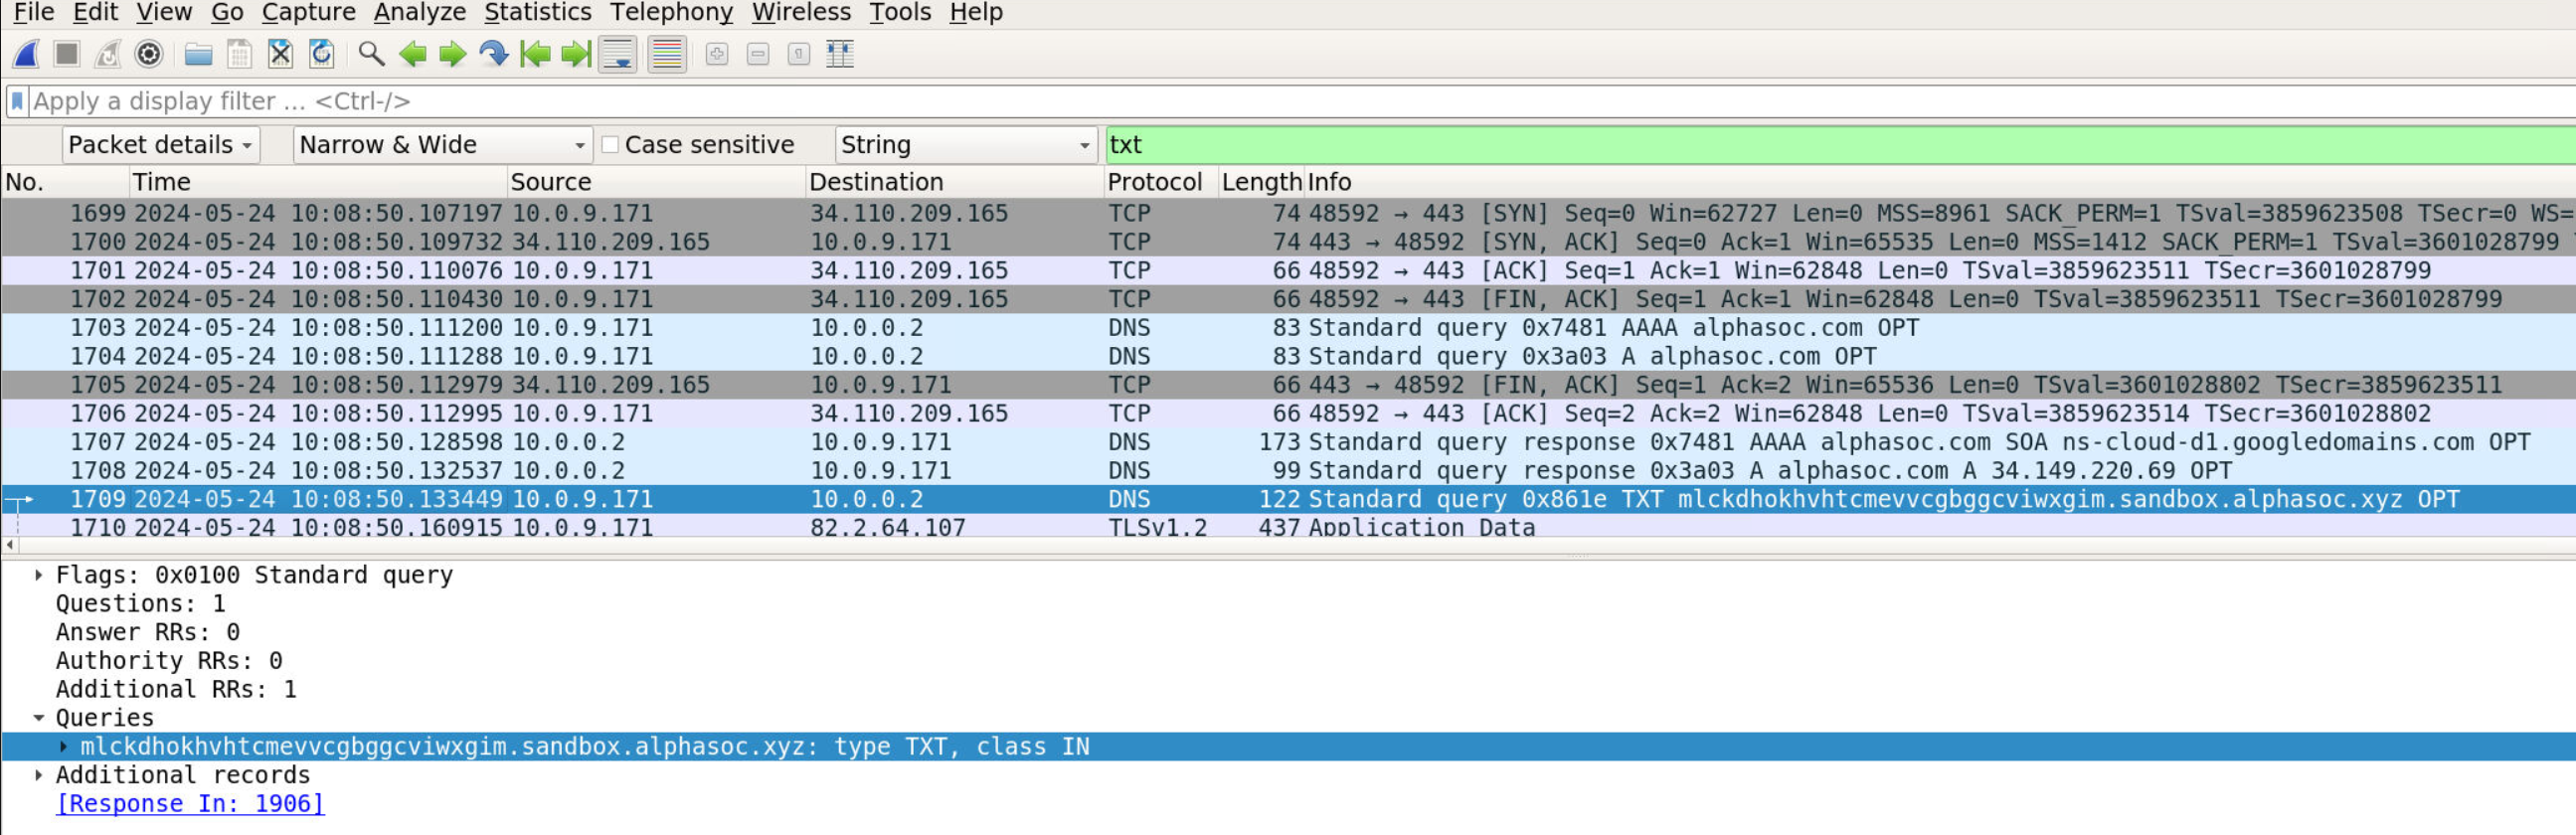Toggle packet coloring rules button
This screenshot has width=2576, height=835.
point(667,54)
